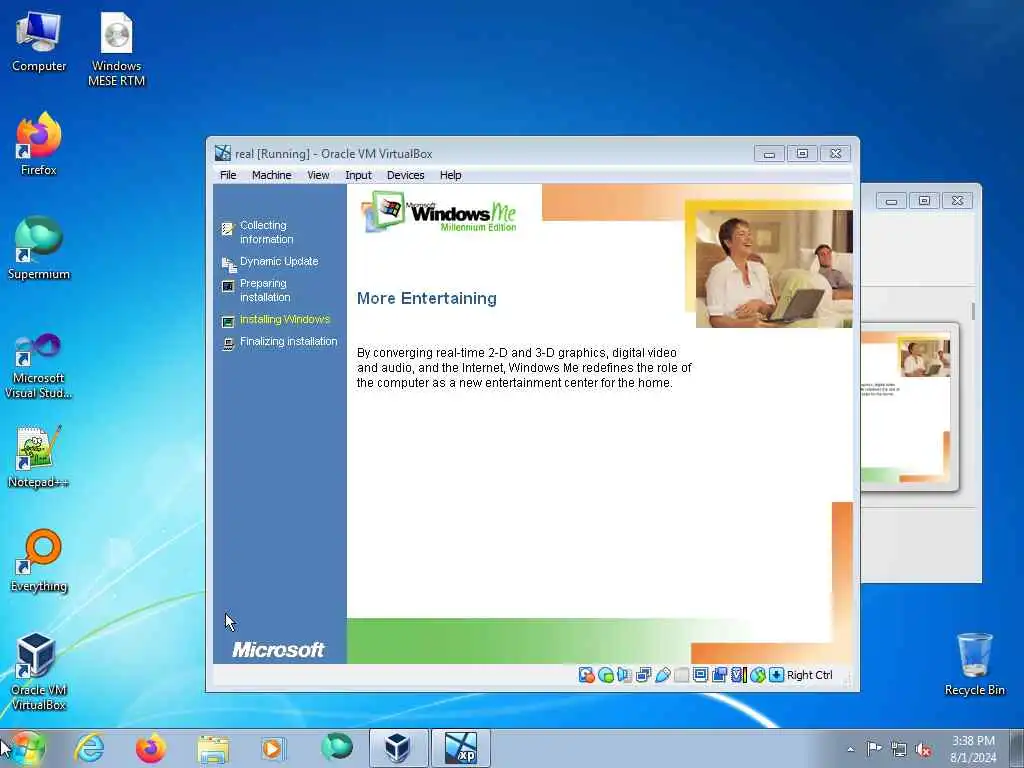Click the muted volume tray icon
The height and width of the screenshot is (768, 1024).
click(923, 749)
